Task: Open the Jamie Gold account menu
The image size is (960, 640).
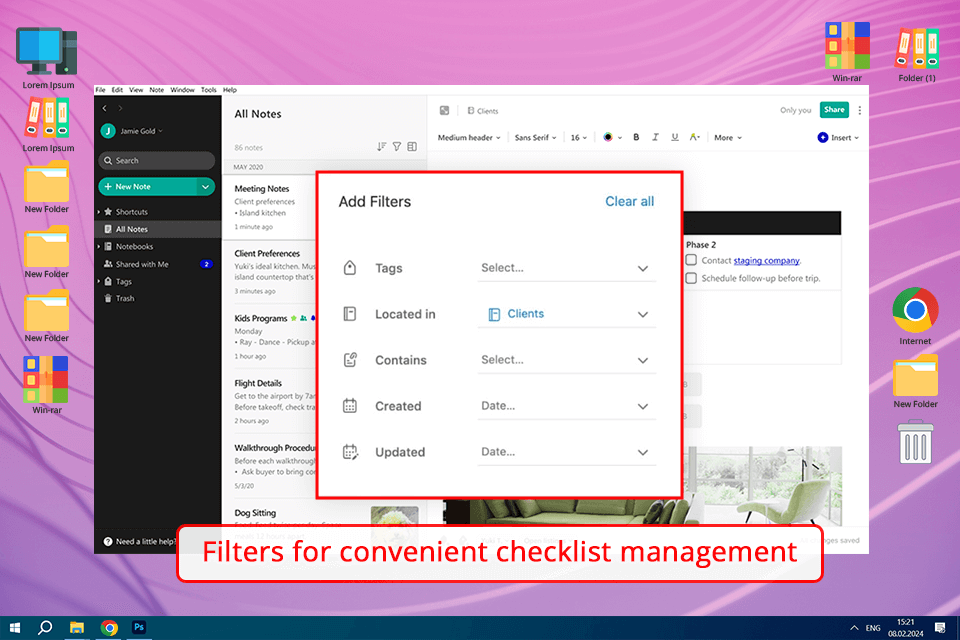Action: (x=132, y=130)
